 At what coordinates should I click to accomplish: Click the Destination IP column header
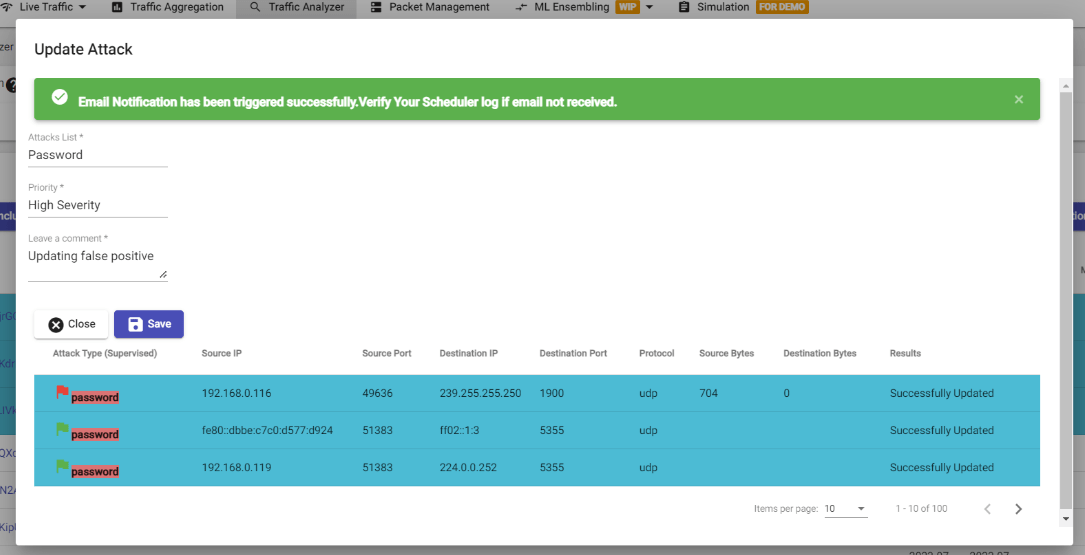click(468, 353)
